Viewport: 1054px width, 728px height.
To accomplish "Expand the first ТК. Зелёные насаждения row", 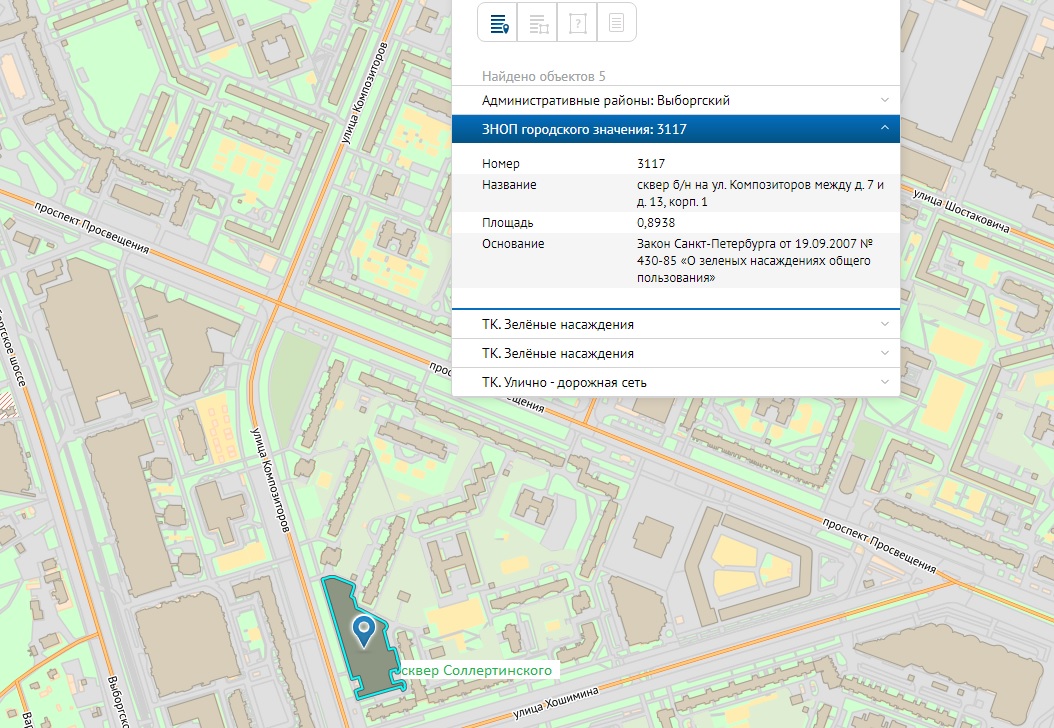I will 884,325.
